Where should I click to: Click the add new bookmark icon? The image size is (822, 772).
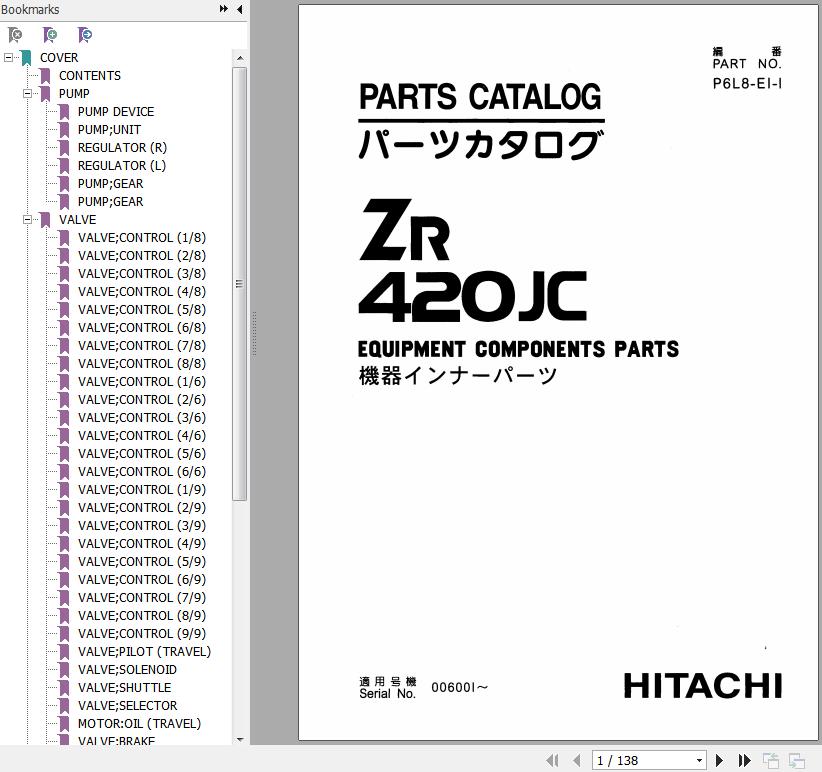pyautogui.click(x=50, y=35)
